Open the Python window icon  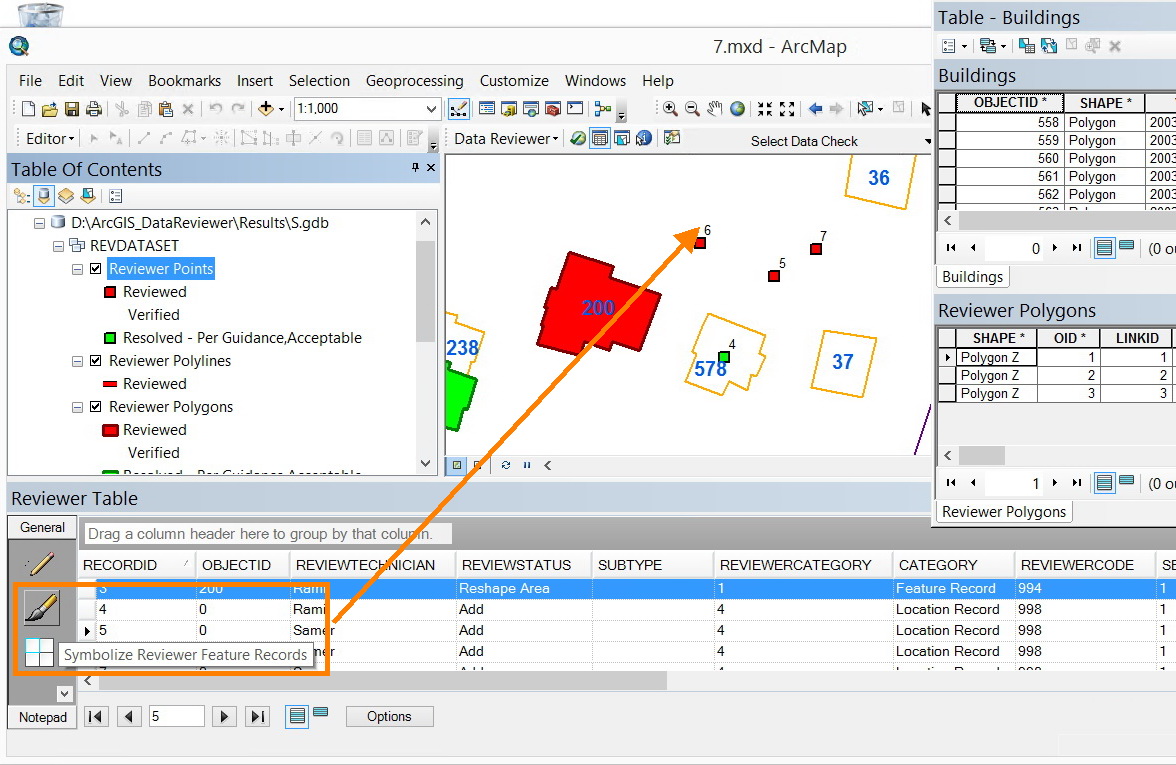[575, 109]
